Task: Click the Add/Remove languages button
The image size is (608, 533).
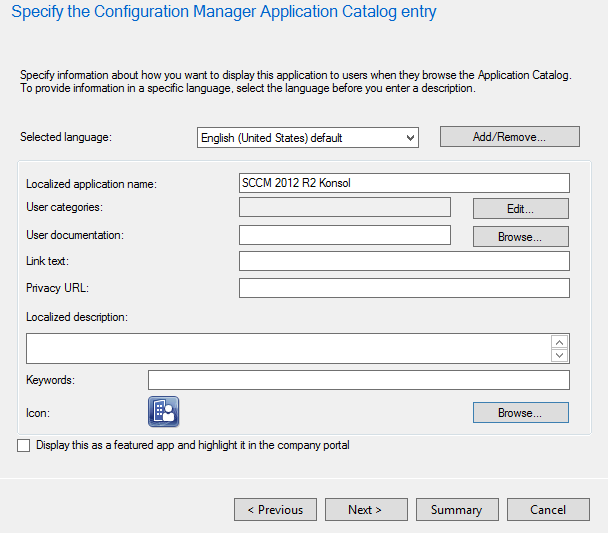Action: (510, 137)
